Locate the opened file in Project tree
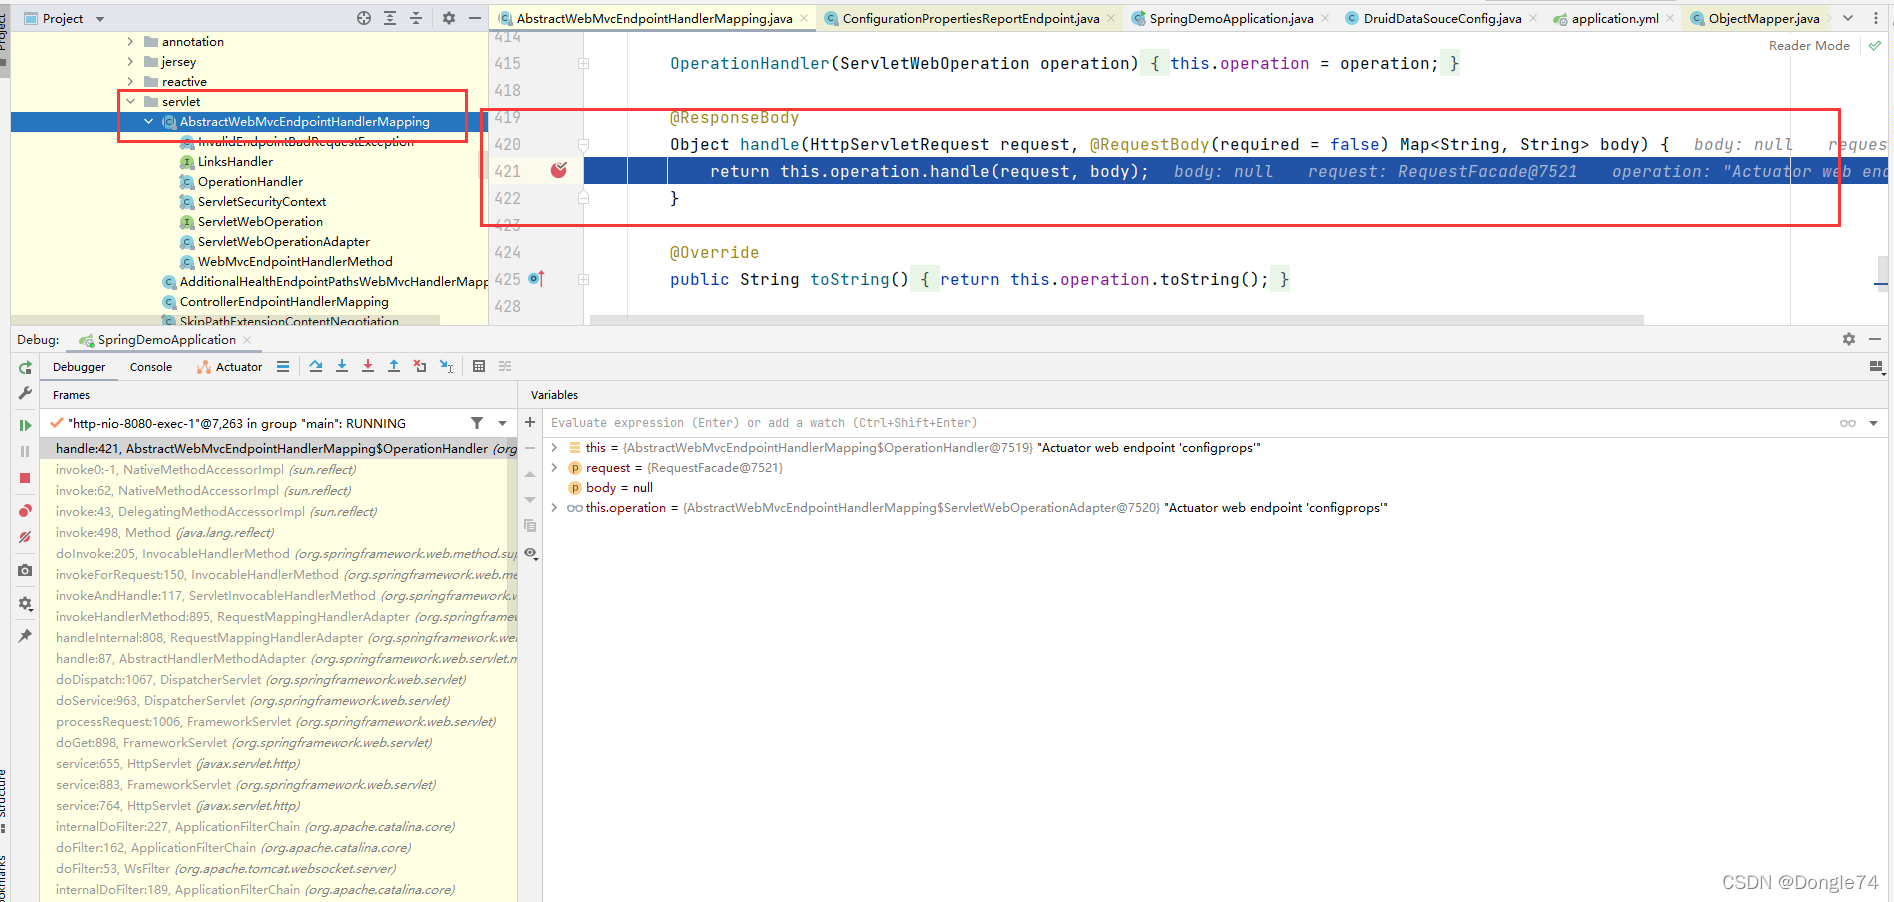 [364, 18]
